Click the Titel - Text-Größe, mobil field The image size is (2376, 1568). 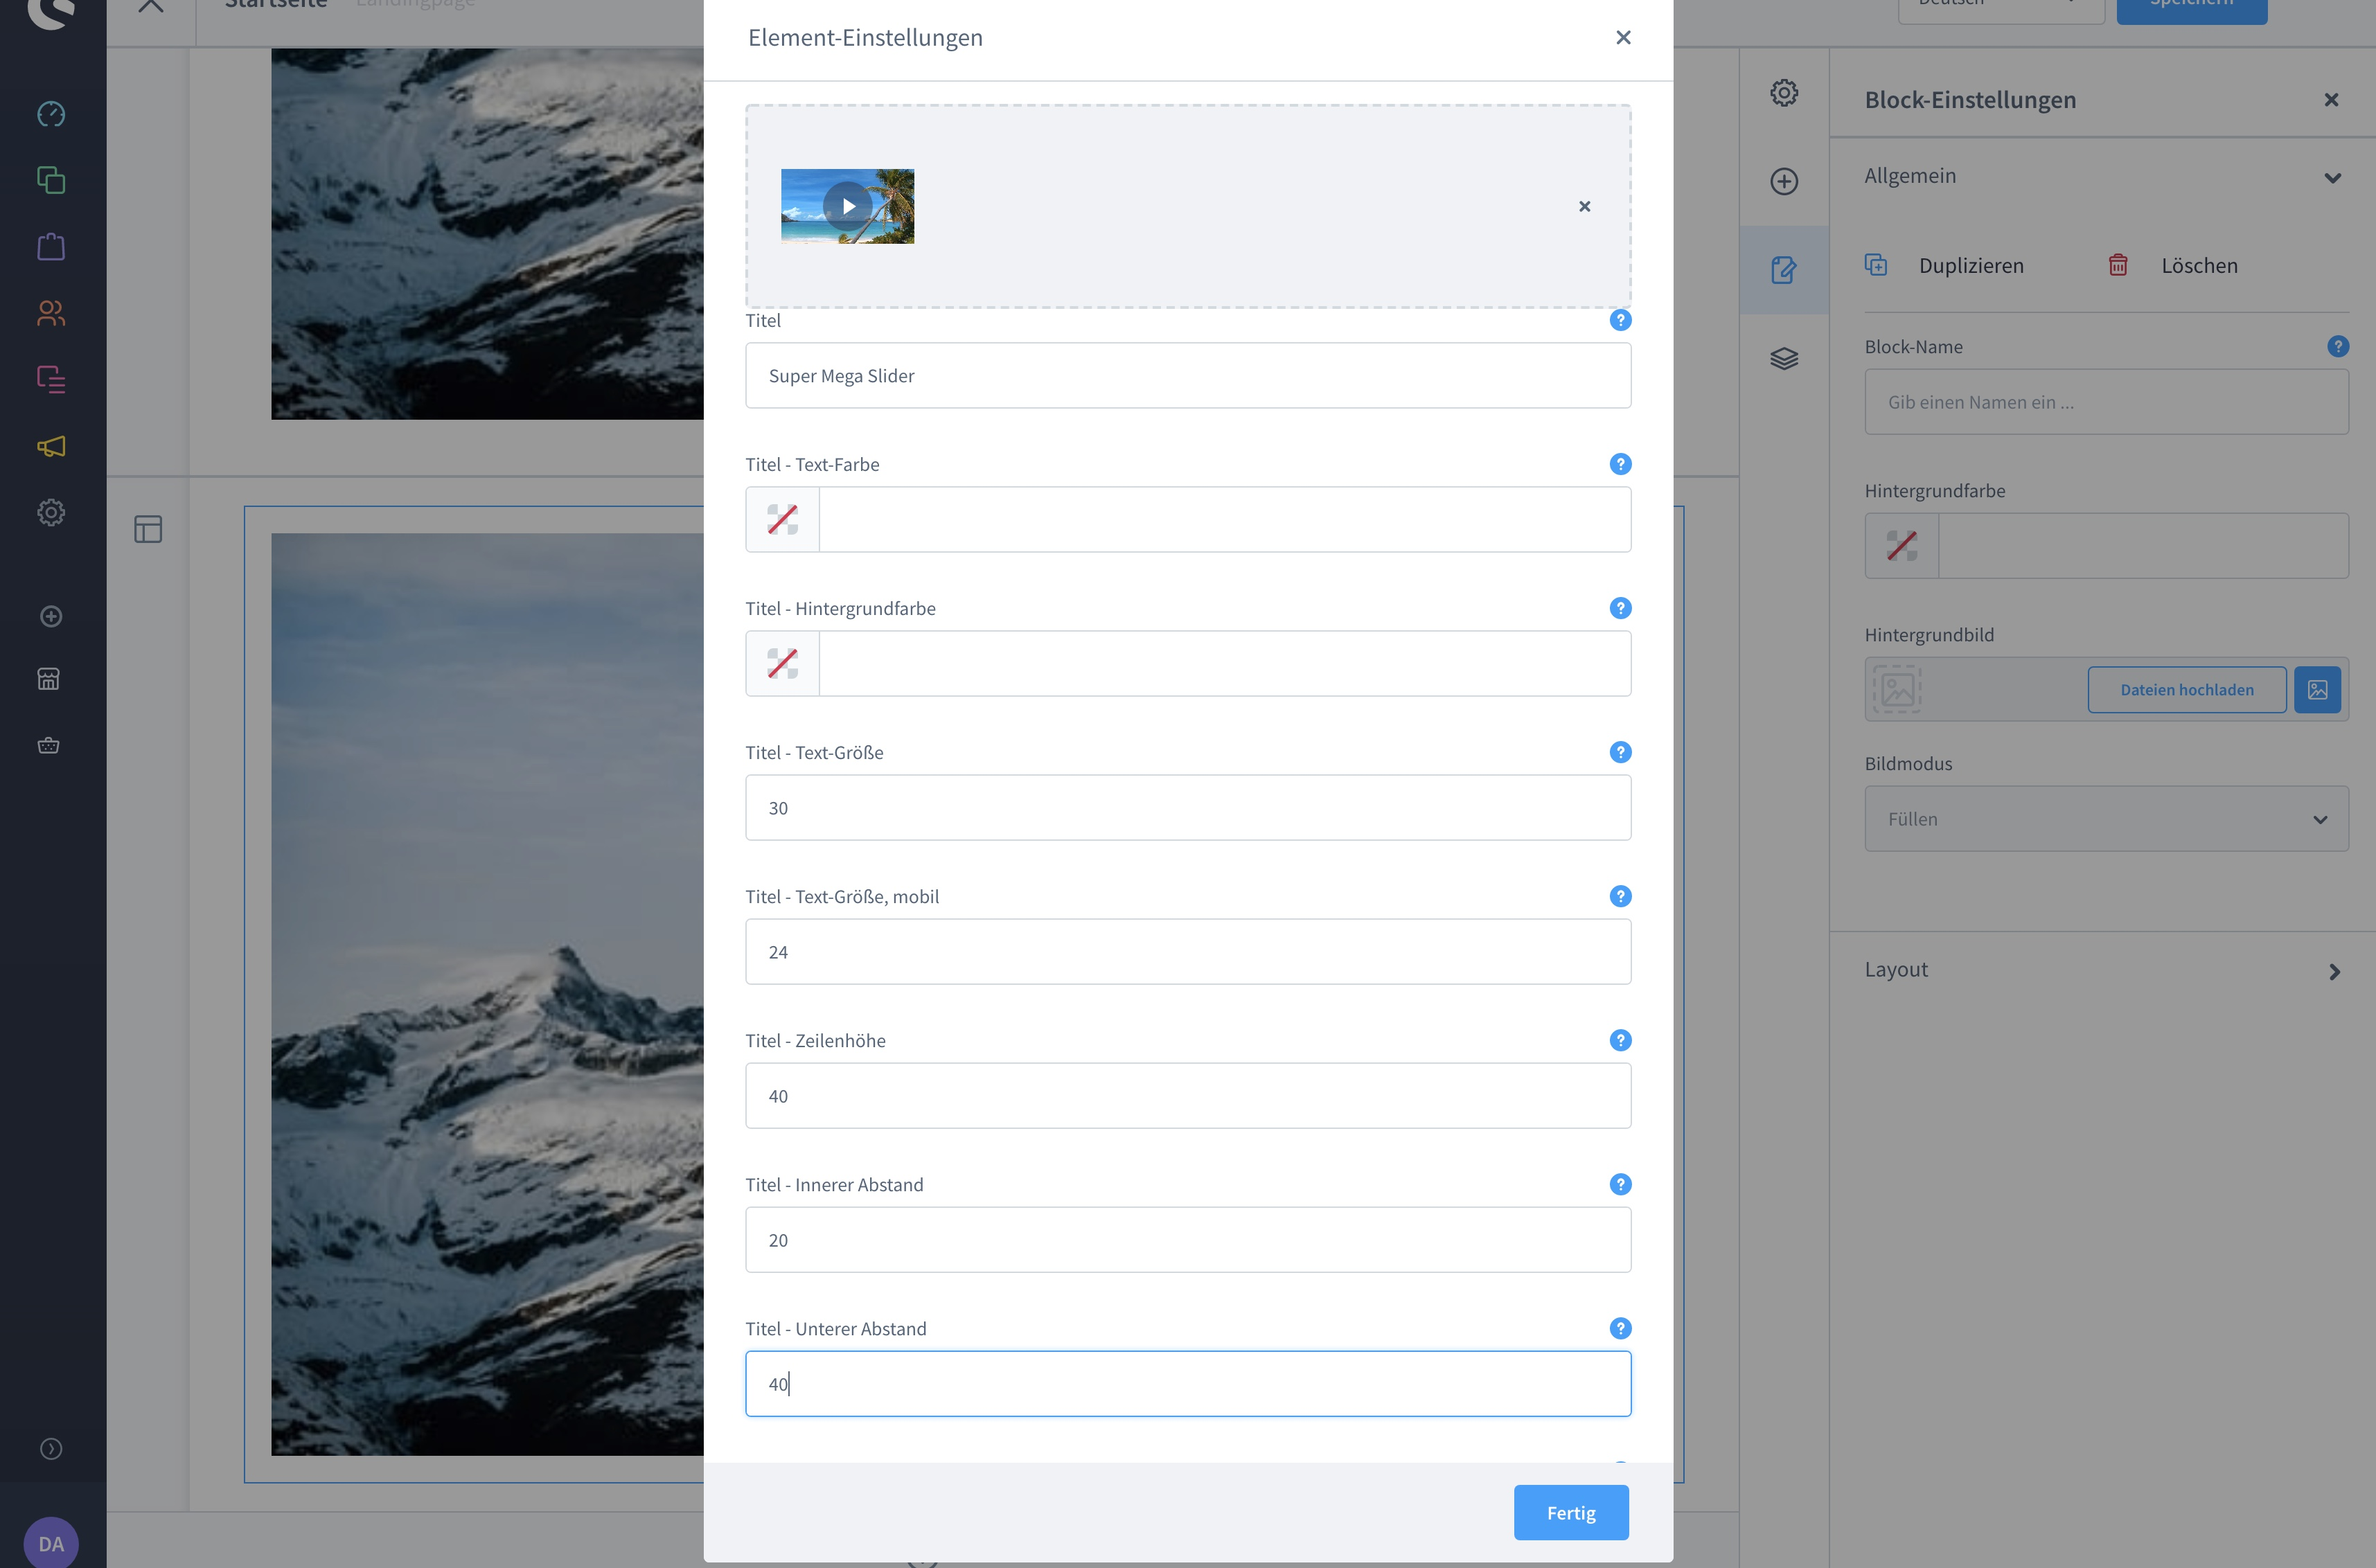click(x=1188, y=951)
